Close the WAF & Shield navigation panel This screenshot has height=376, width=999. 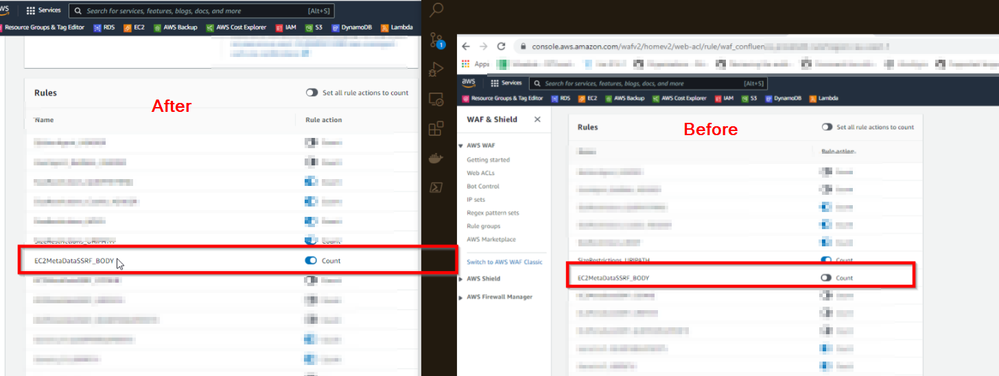click(x=537, y=119)
